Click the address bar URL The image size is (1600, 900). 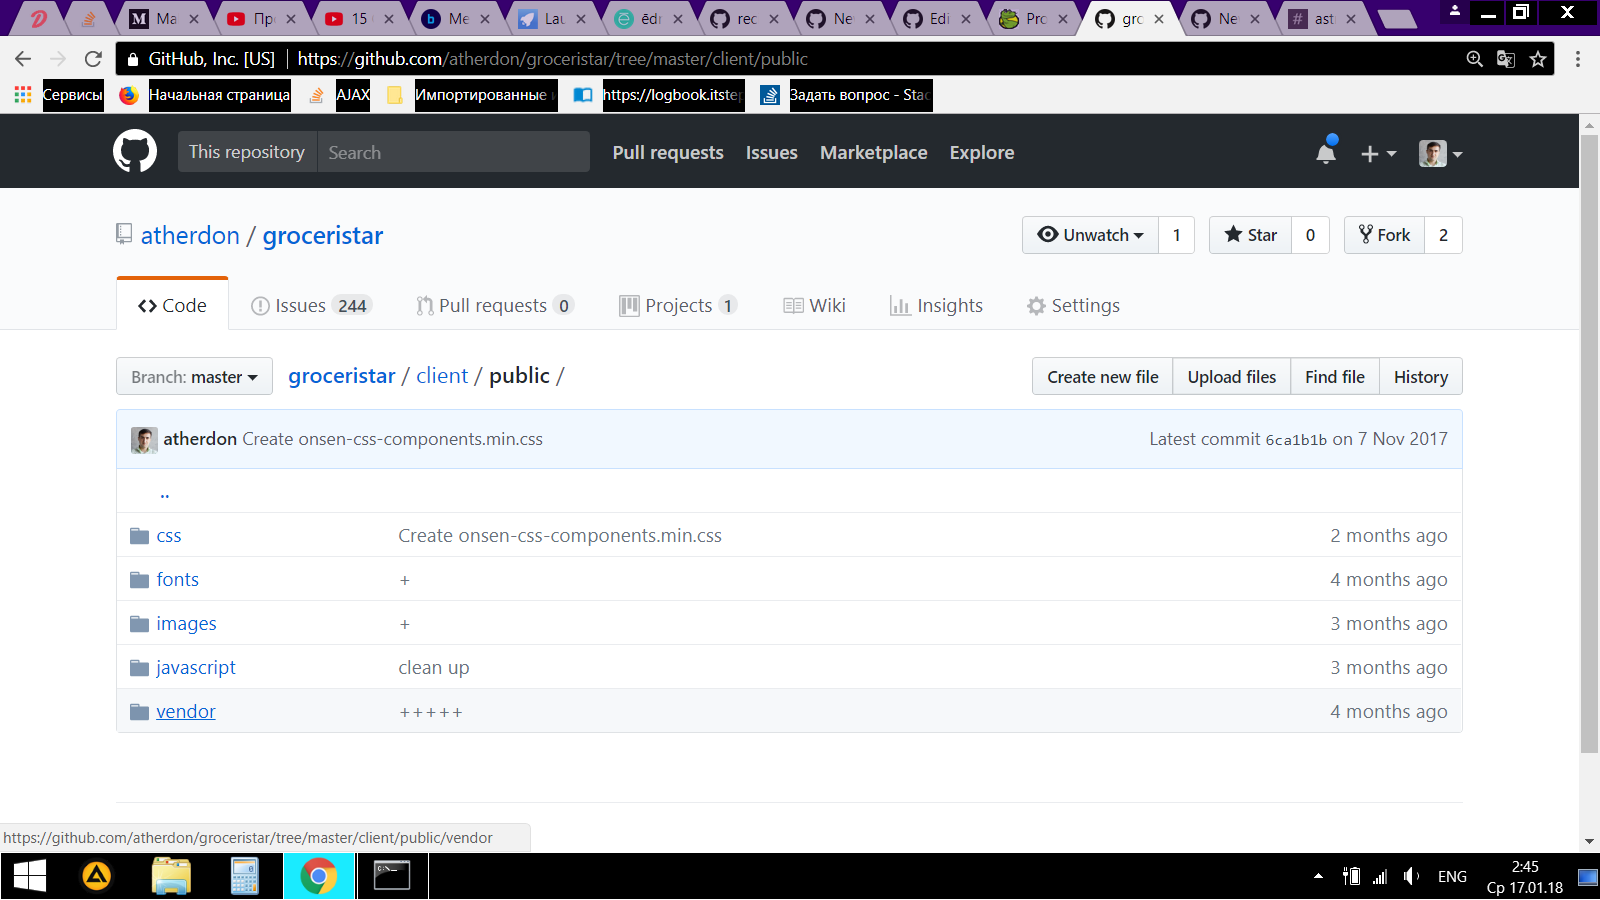click(x=552, y=59)
